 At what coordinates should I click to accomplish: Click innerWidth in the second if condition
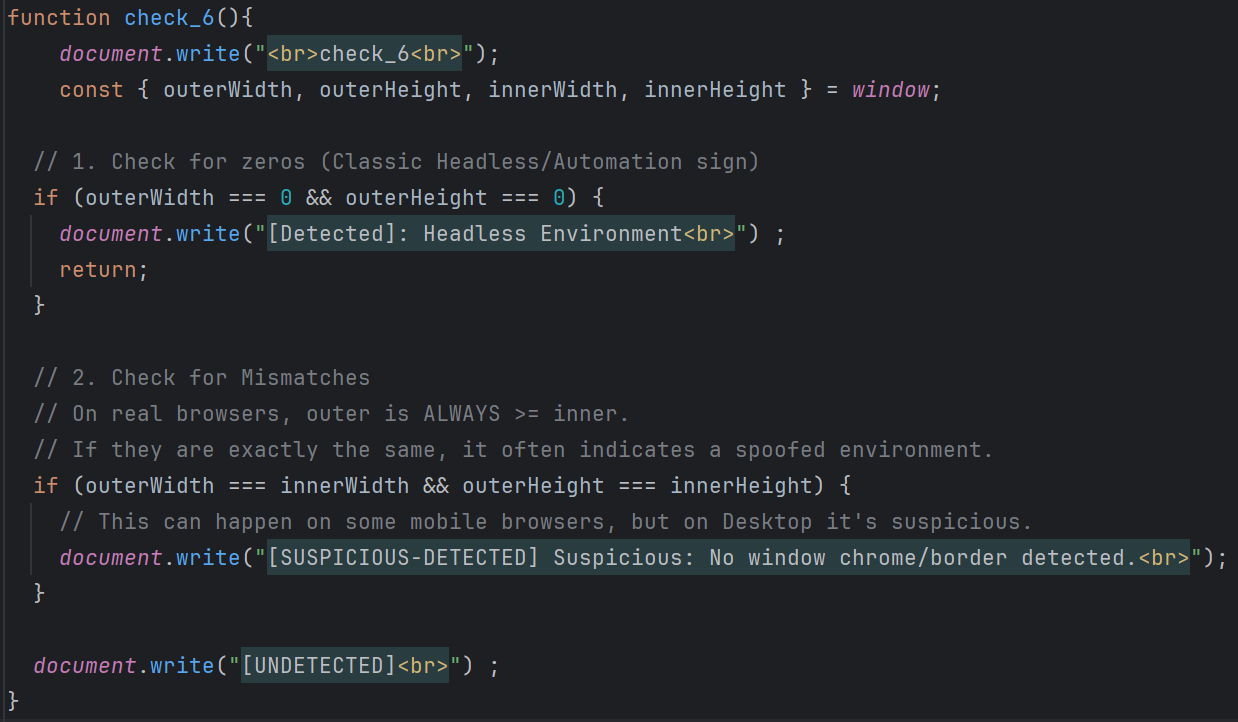click(x=344, y=486)
